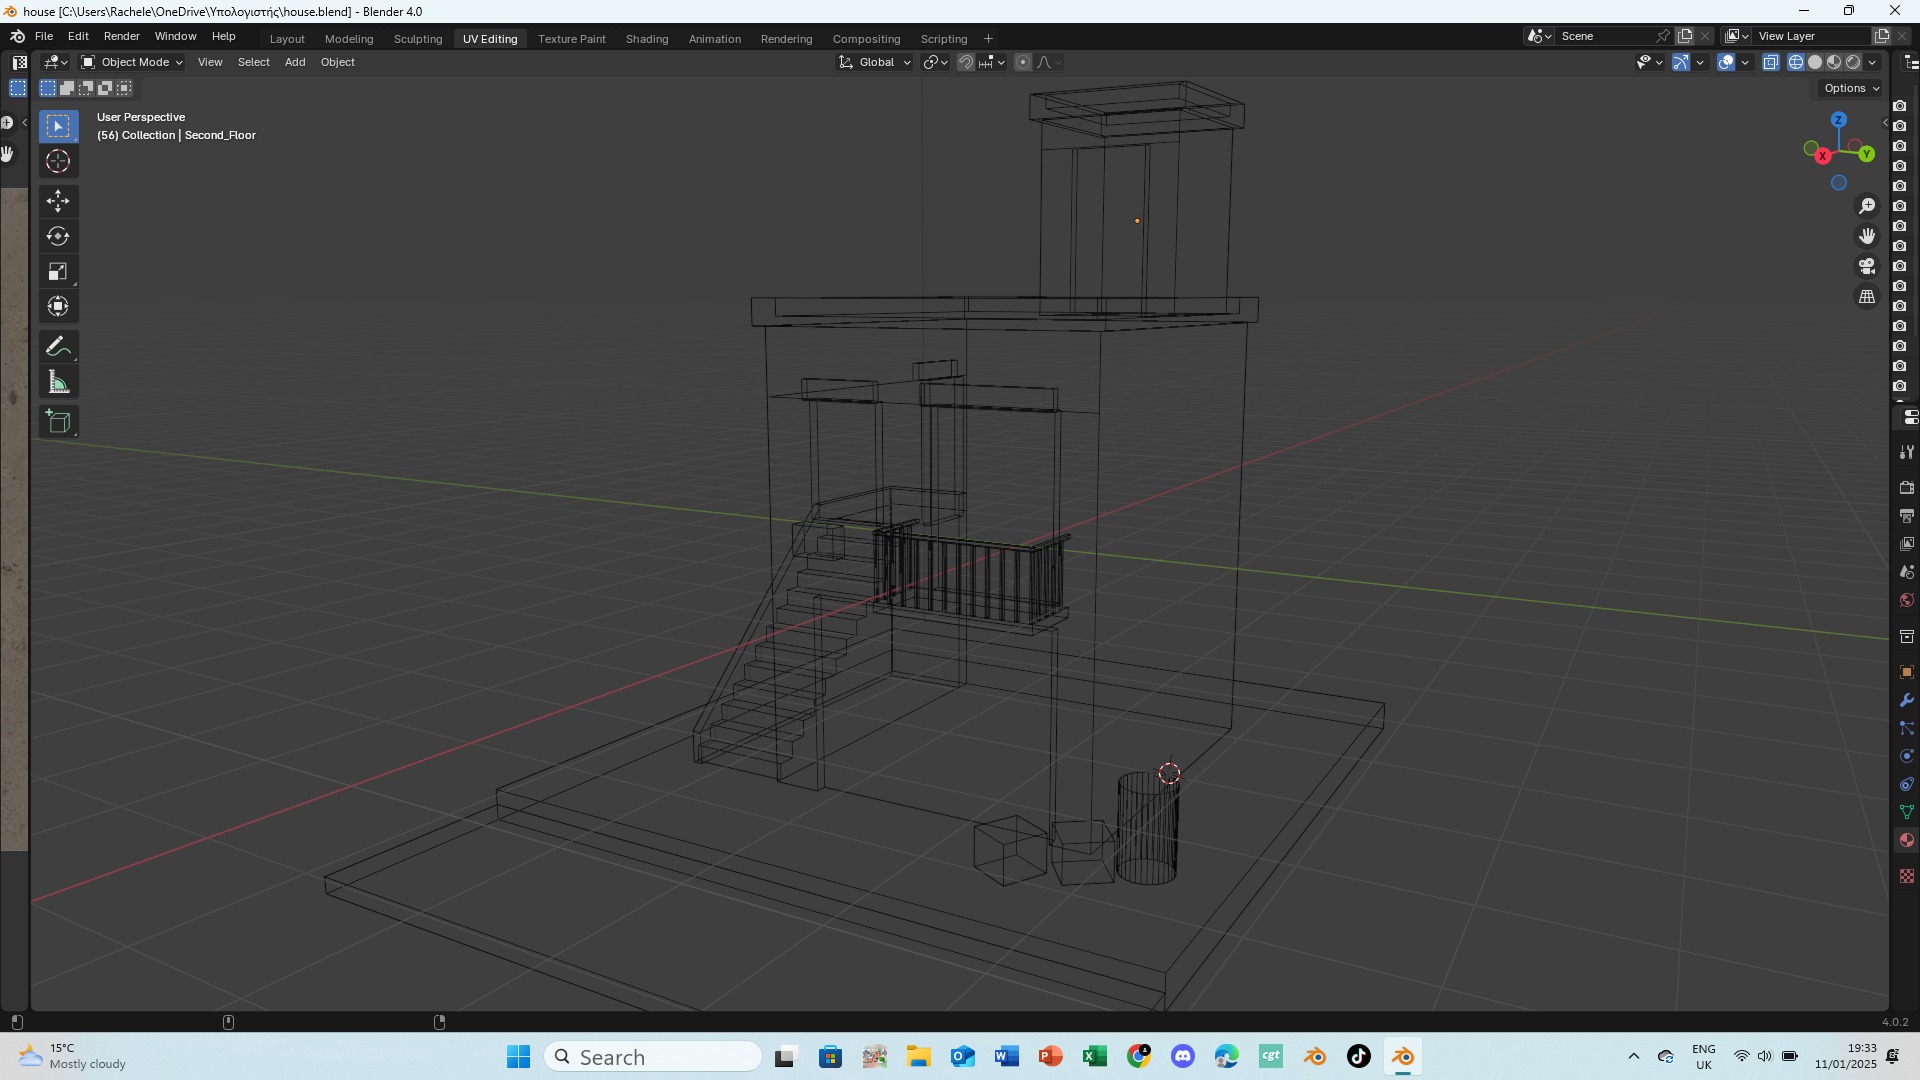The height and width of the screenshot is (1080, 1920).
Task: Select the Move tool
Action: click(58, 201)
